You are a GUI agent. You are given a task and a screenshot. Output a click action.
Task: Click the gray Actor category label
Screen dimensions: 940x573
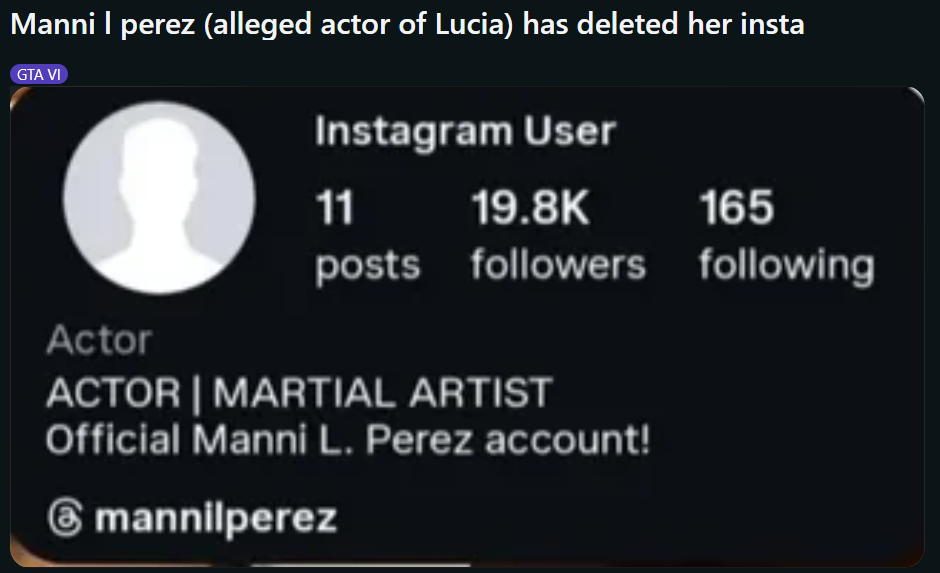pos(100,340)
